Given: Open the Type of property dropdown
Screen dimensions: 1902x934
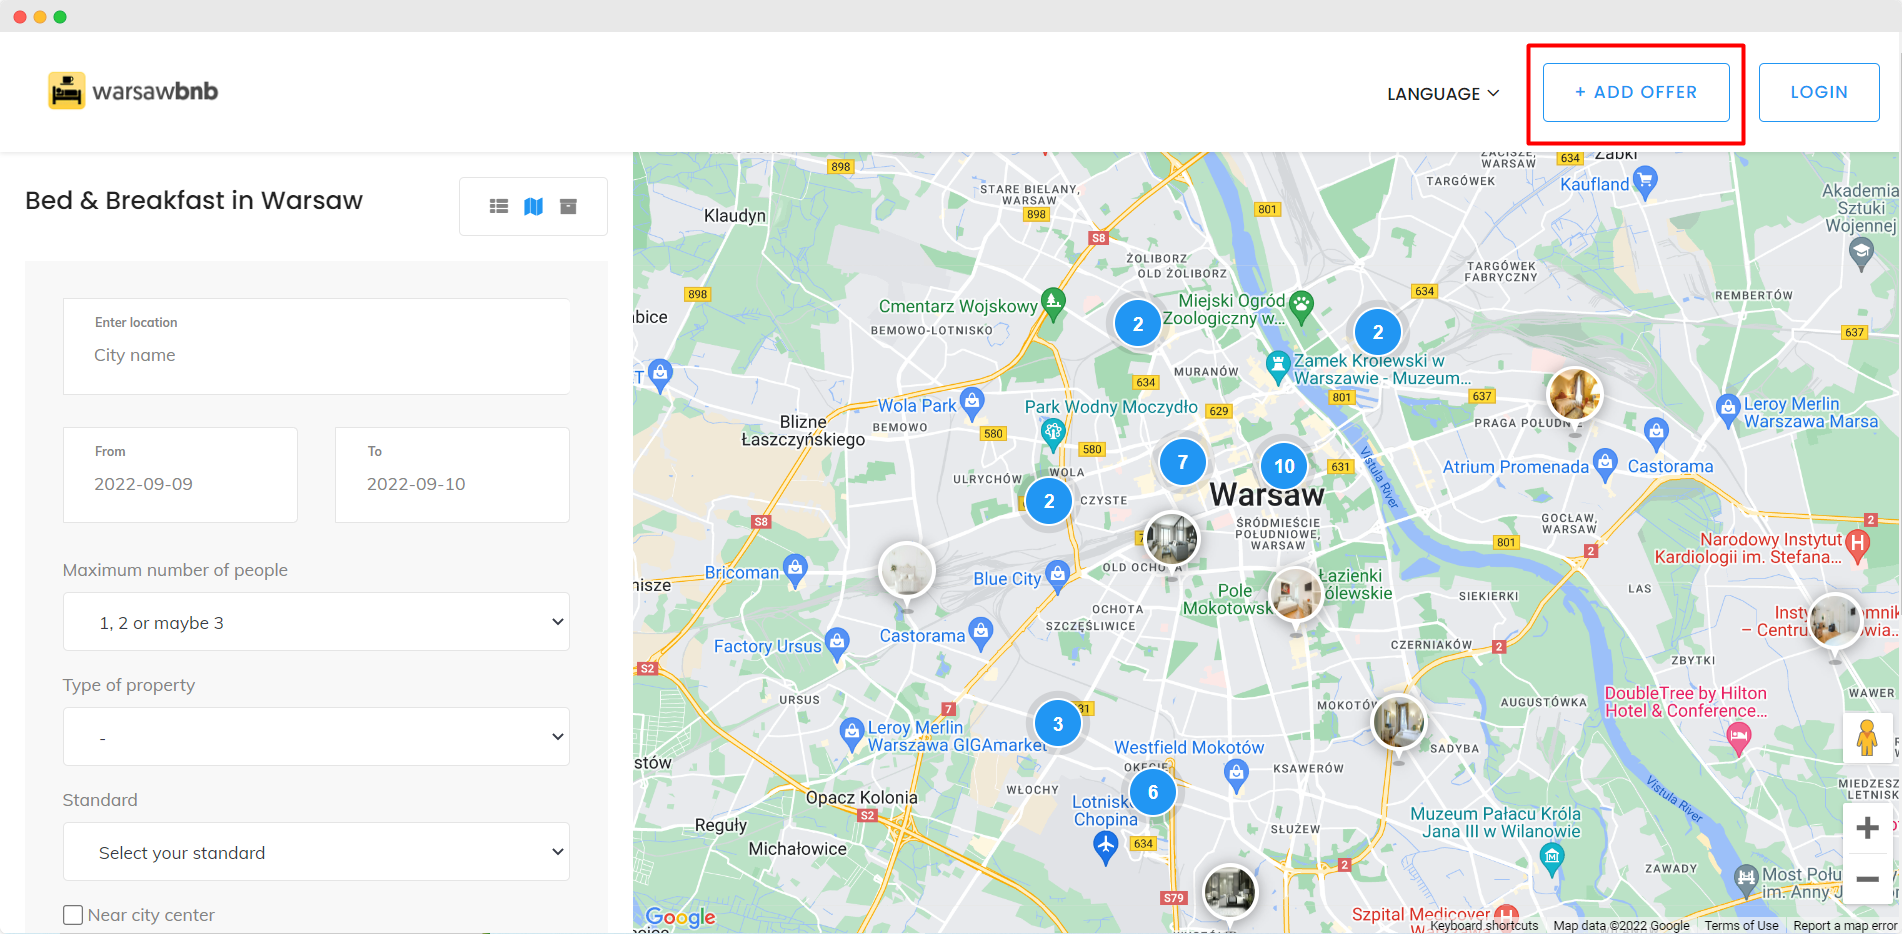Looking at the screenshot, I should [x=316, y=737].
